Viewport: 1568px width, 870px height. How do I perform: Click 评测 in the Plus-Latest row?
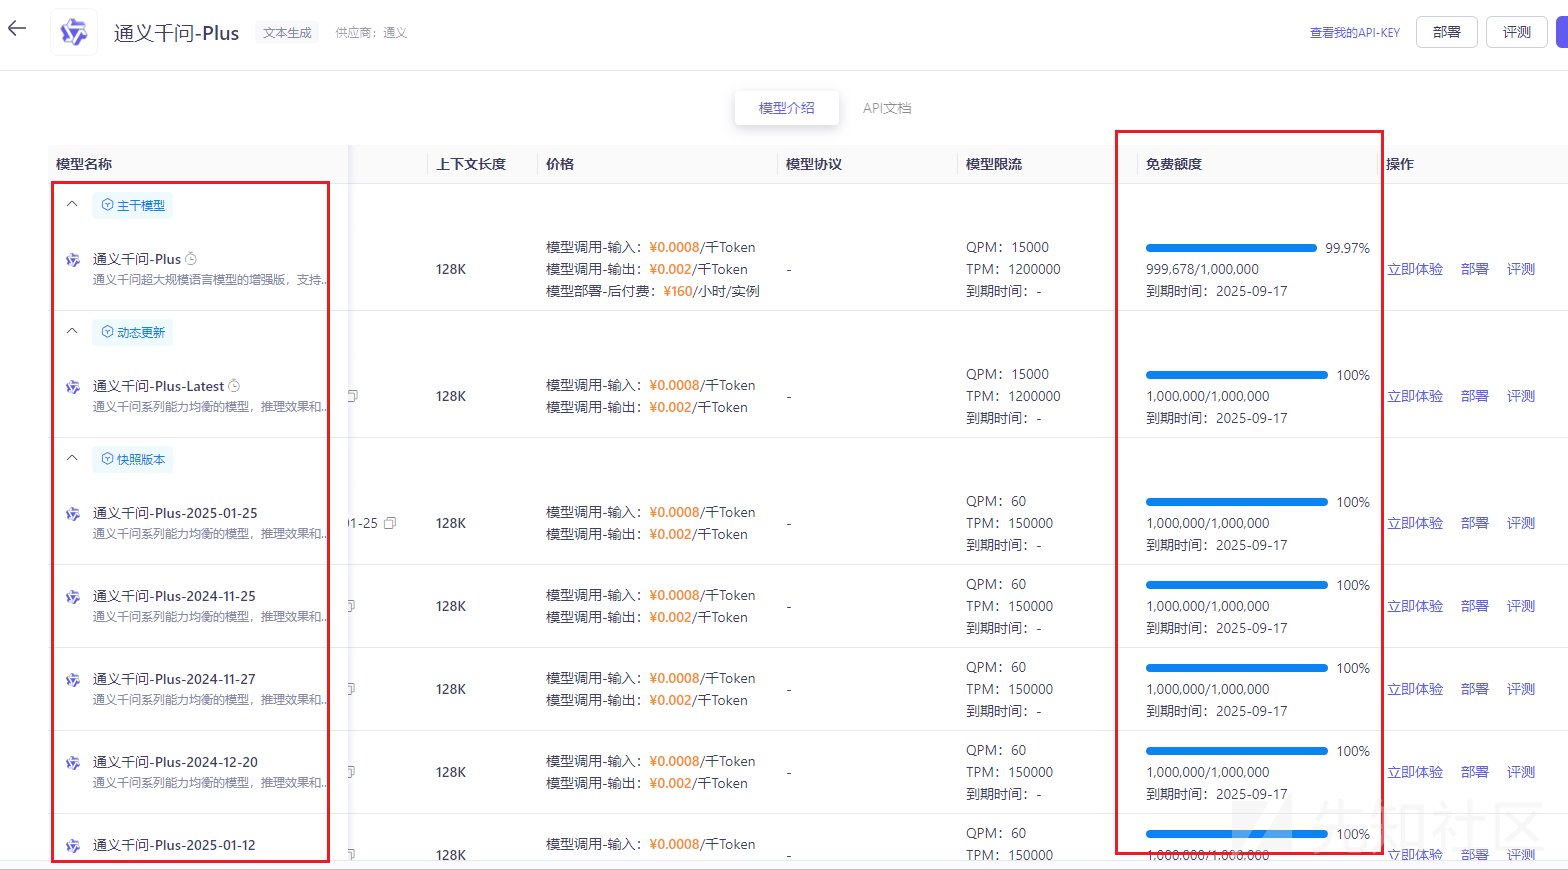pos(1521,396)
